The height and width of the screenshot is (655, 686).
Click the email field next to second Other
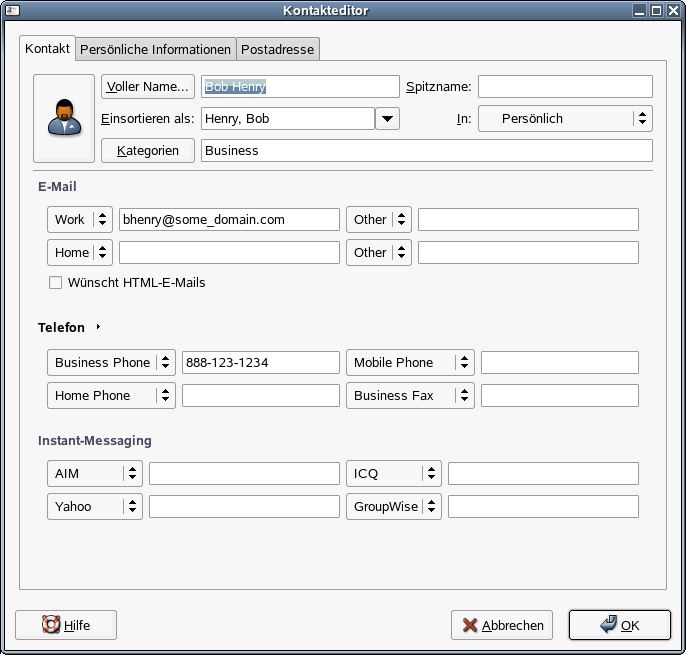(x=528, y=252)
